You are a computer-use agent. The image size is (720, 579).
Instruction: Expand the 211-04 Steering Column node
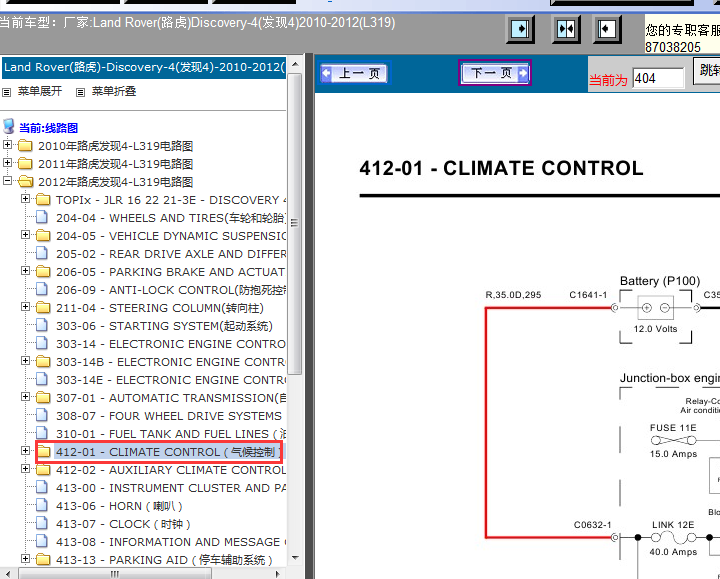[x=26, y=307]
